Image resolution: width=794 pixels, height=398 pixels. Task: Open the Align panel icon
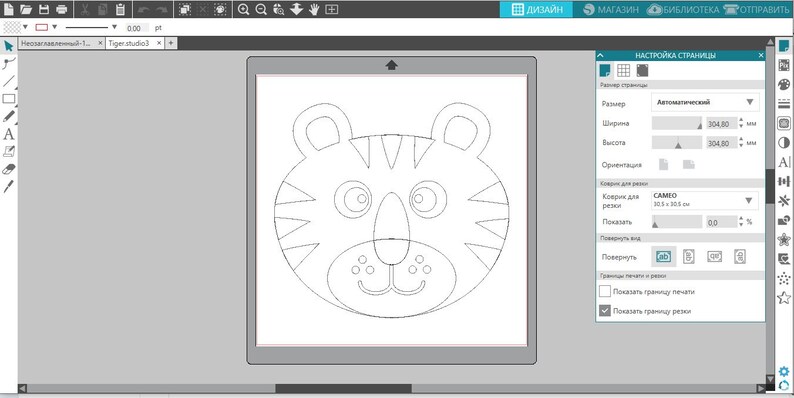[x=784, y=181]
